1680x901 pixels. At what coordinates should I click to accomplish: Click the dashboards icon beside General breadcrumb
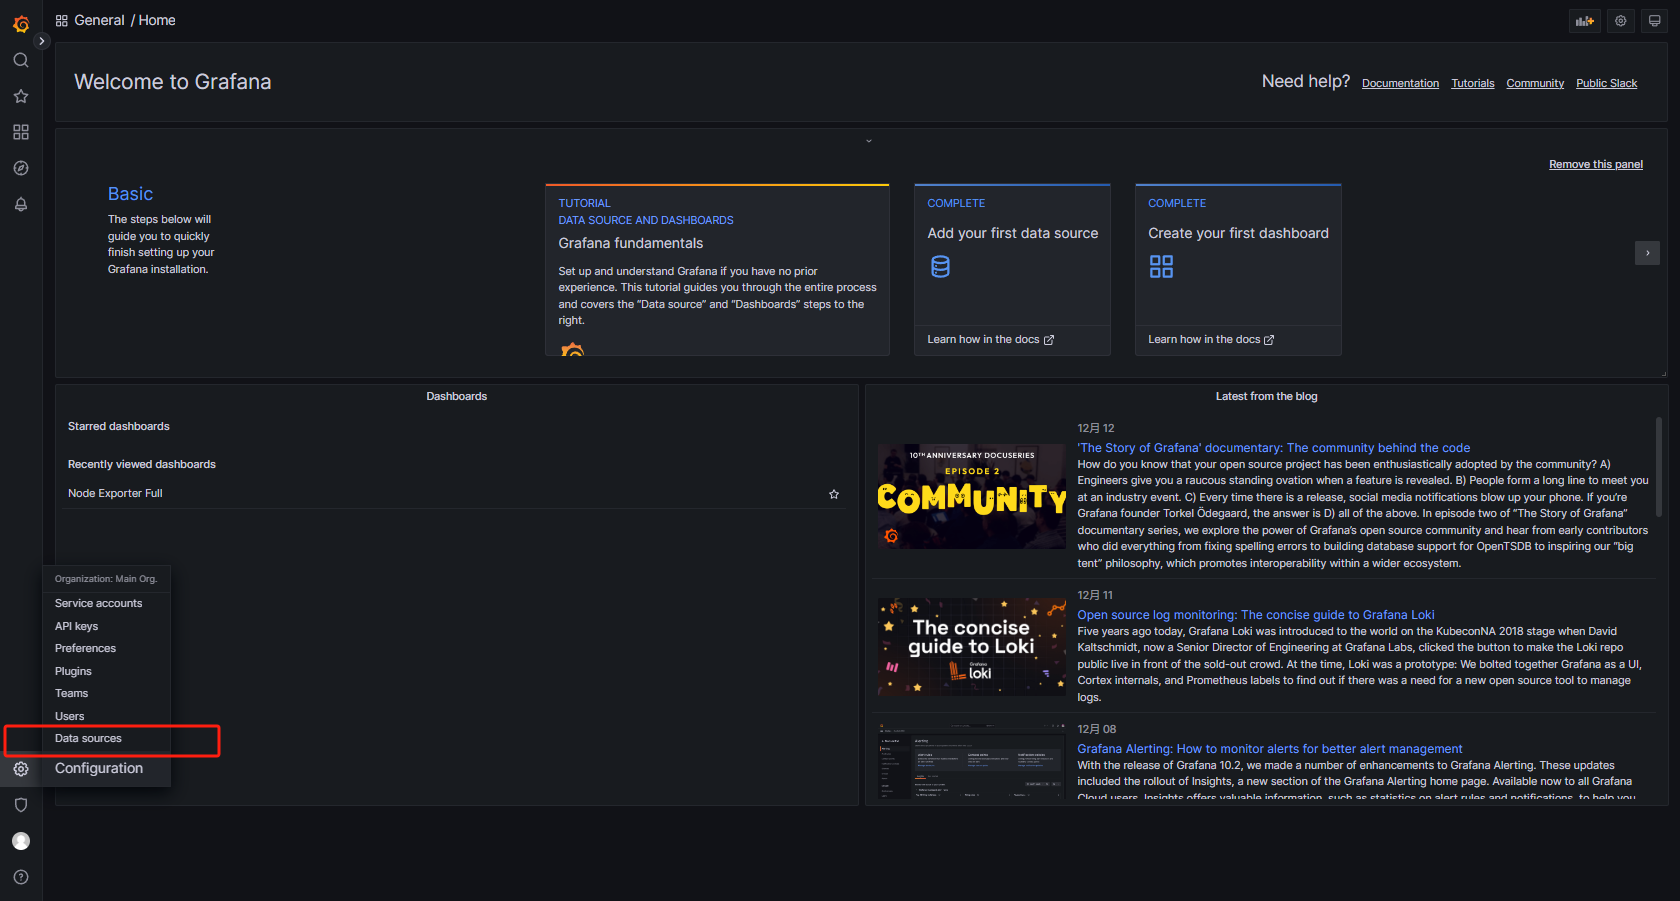(x=62, y=21)
